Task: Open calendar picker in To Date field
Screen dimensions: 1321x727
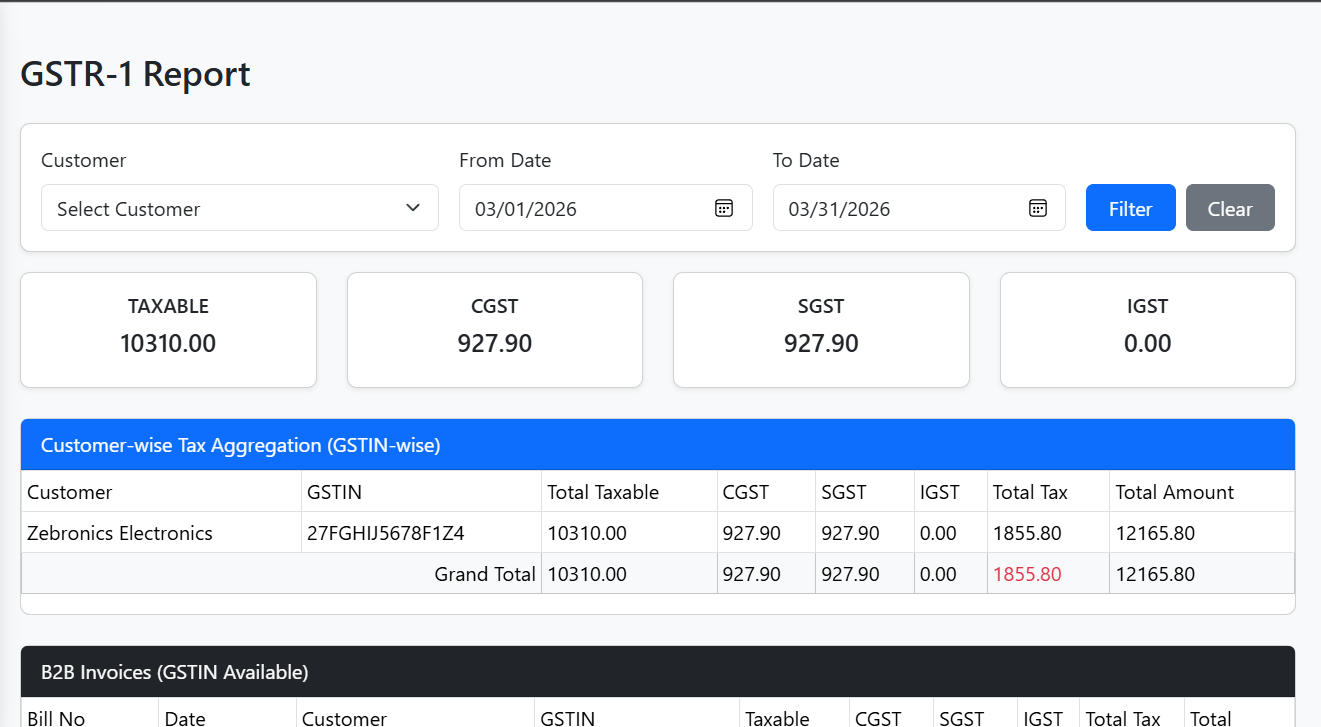Action: pyautogui.click(x=1038, y=208)
